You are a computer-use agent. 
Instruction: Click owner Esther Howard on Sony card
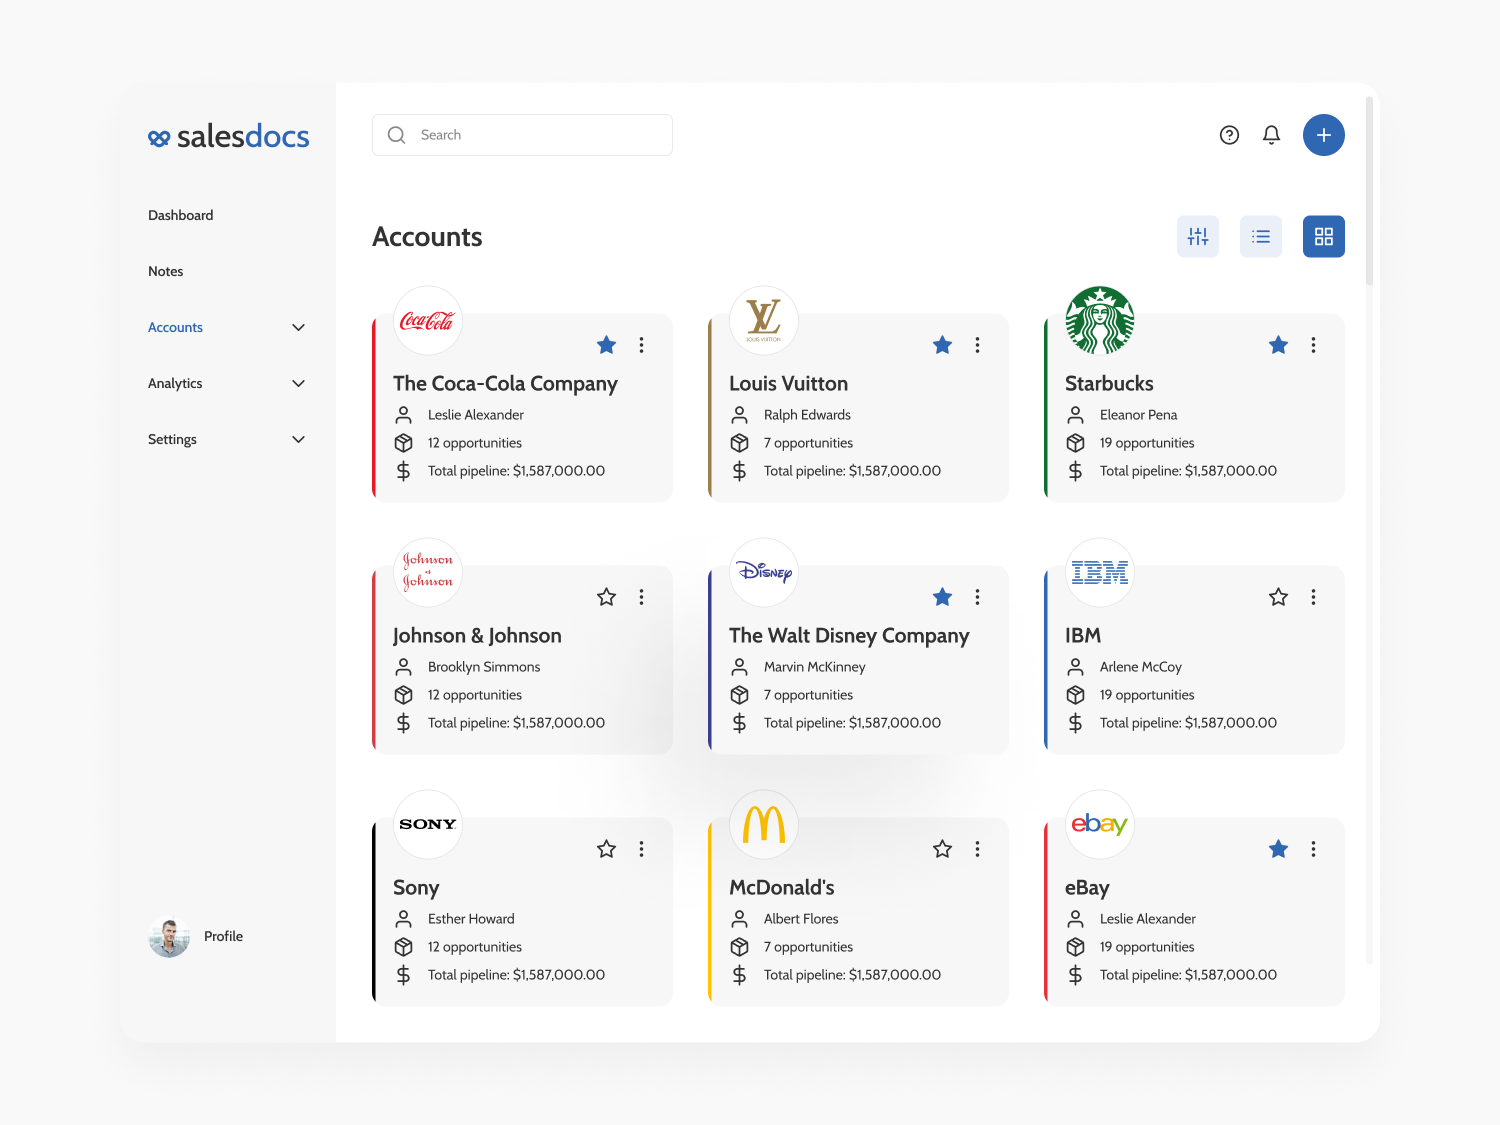471,919
